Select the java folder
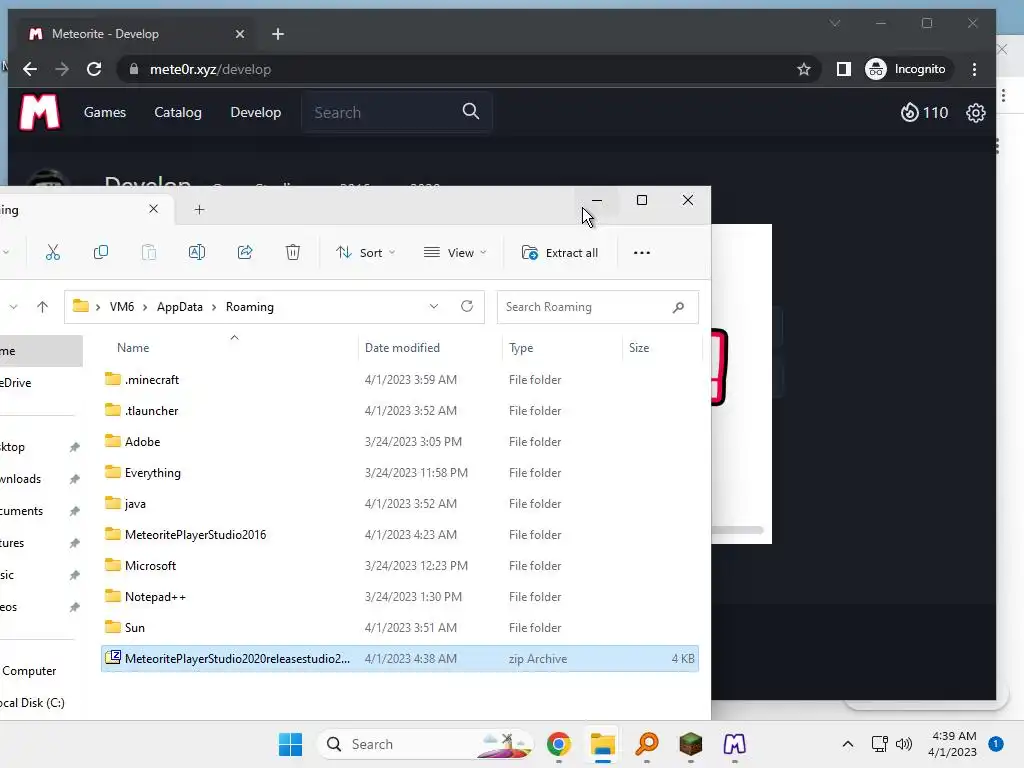Viewport: 1024px width, 768px height. coord(400,504)
